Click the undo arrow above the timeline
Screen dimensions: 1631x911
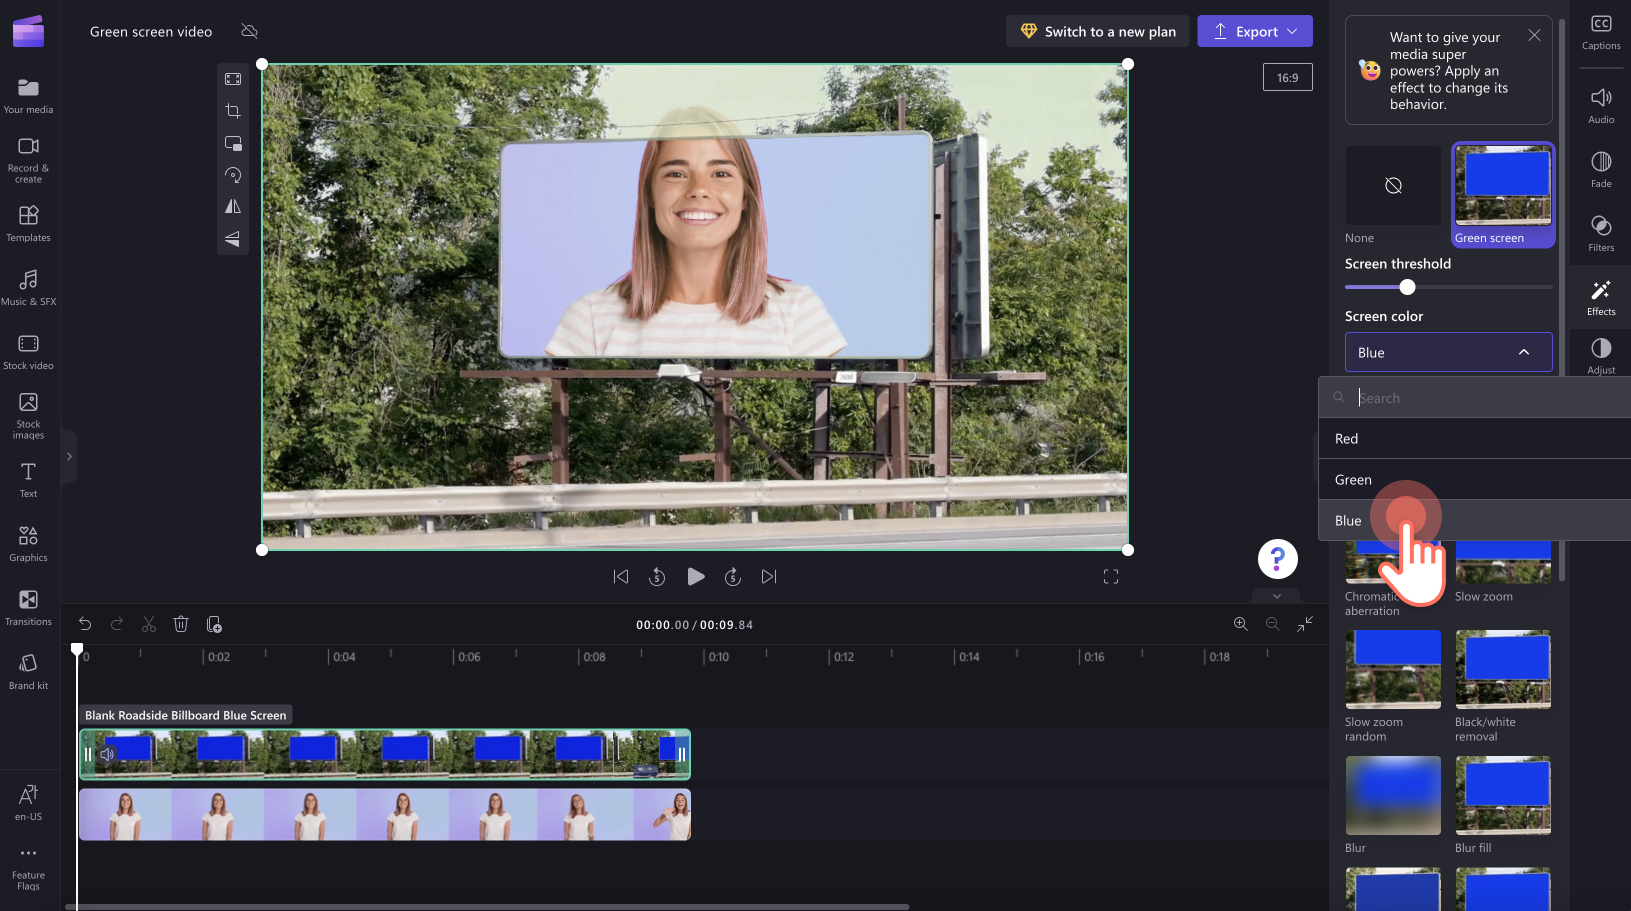coord(85,624)
